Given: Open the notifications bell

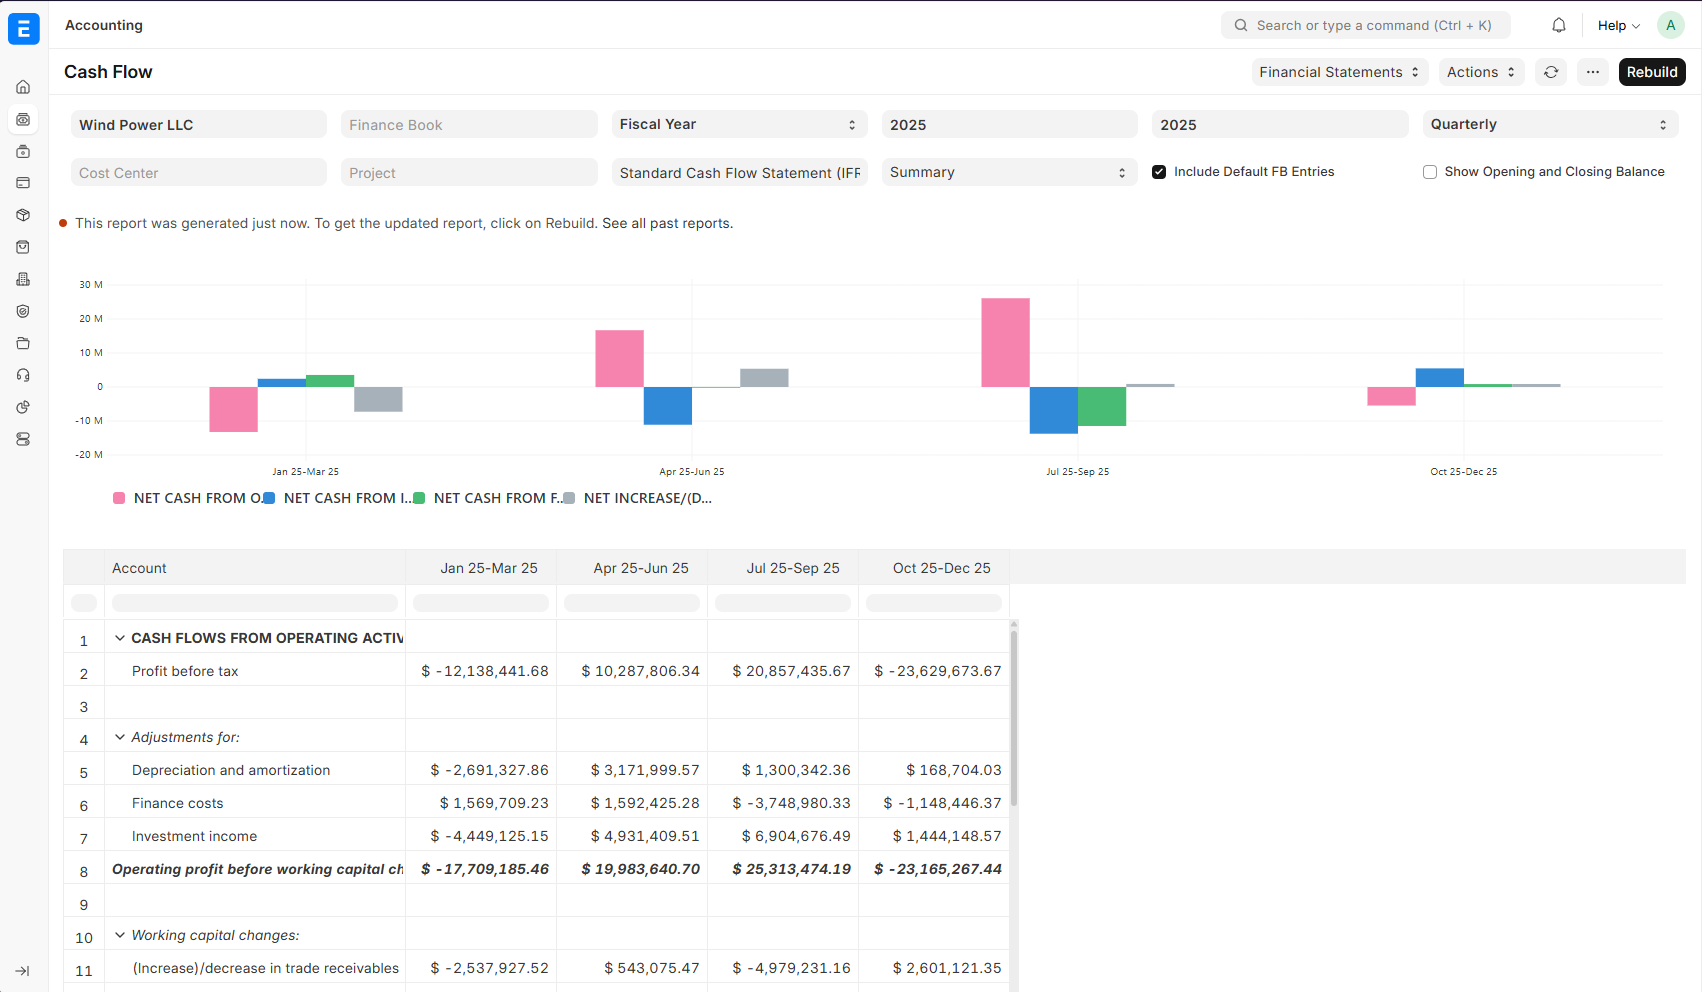Looking at the screenshot, I should pos(1558,26).
